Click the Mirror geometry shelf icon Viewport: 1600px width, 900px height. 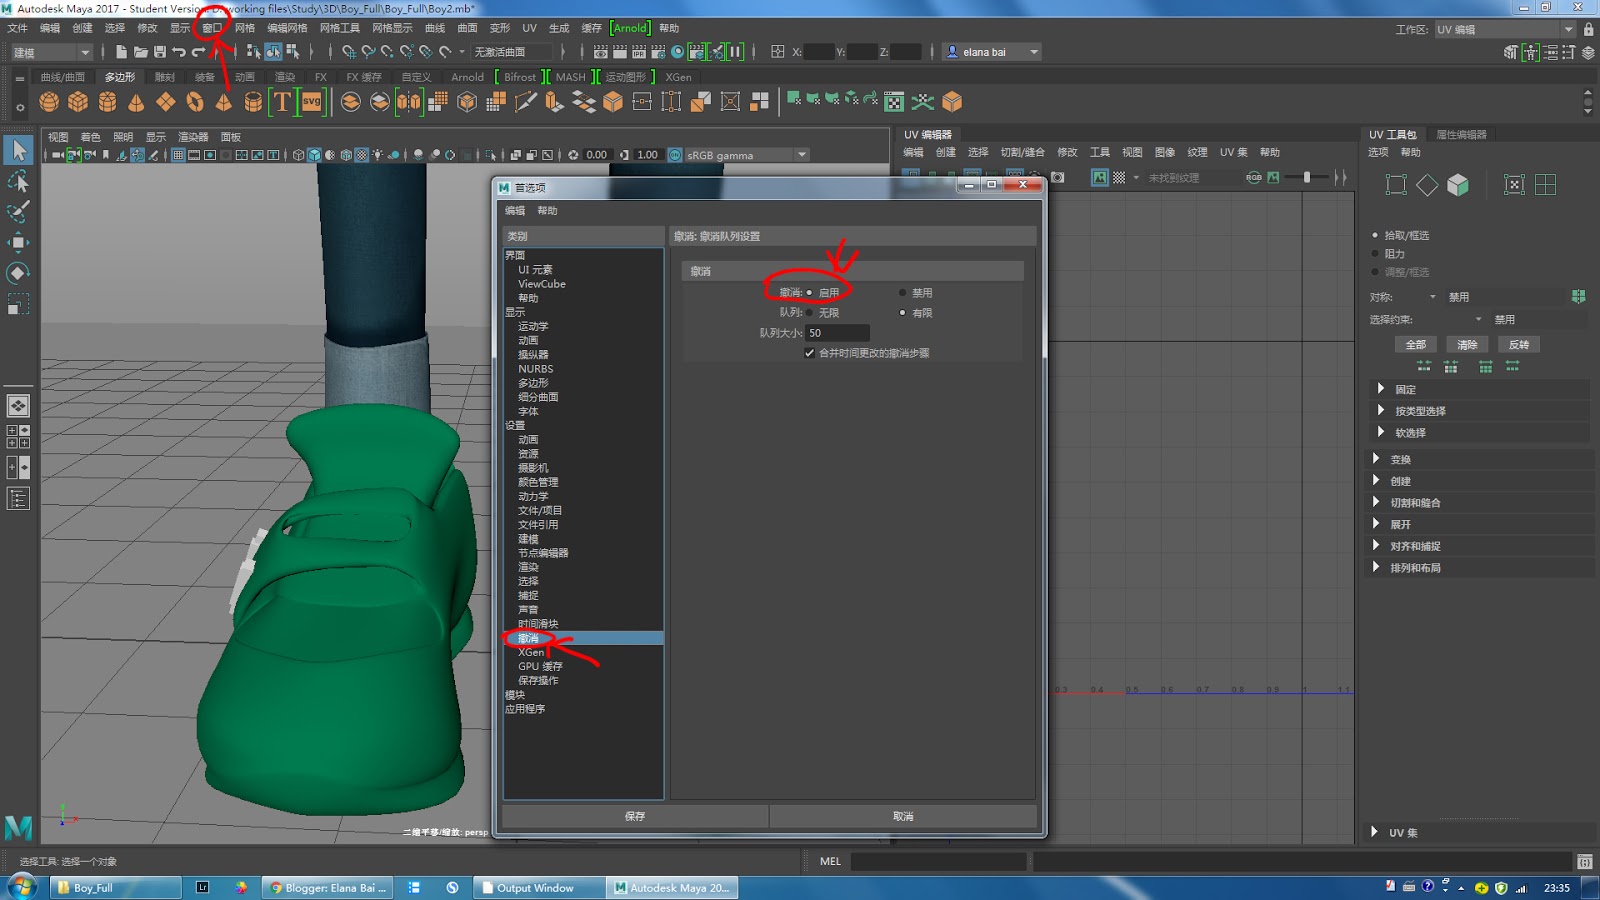(409, 102)
